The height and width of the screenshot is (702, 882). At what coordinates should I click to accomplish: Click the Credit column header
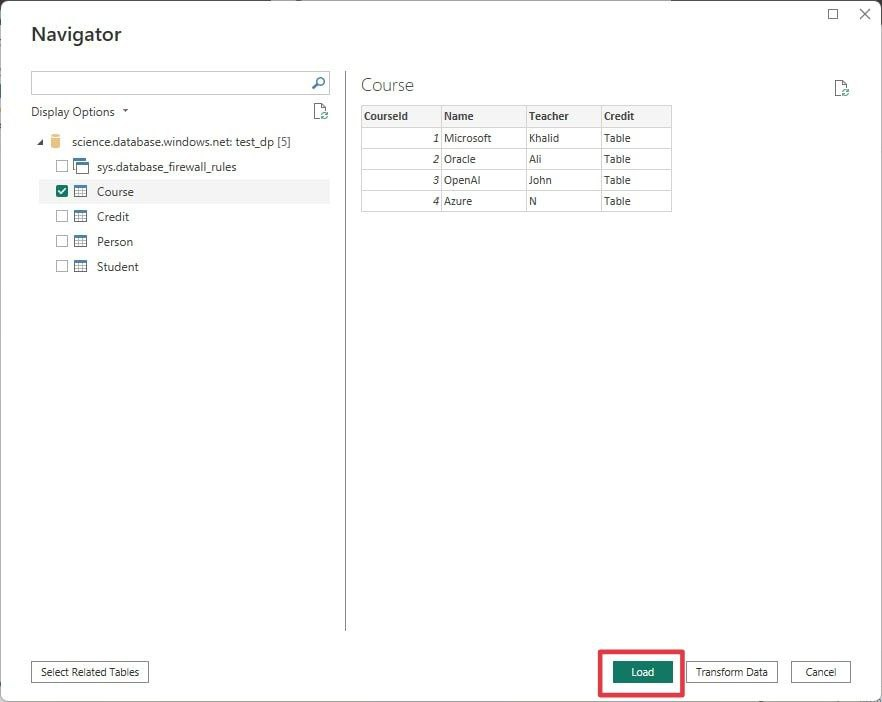636,116
